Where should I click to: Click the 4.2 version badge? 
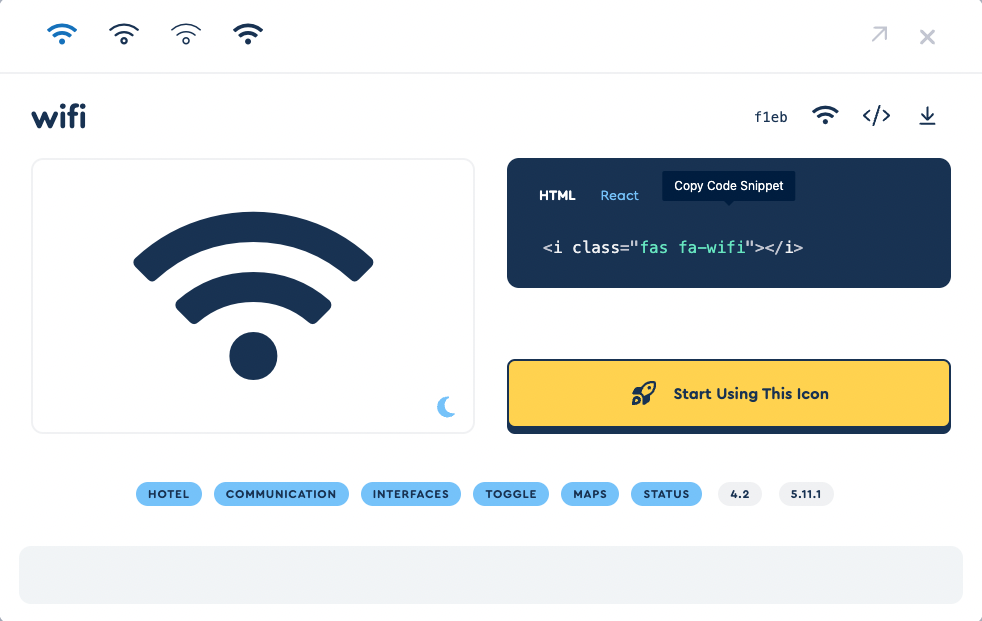pyautogui.click(x=740, y=494)
